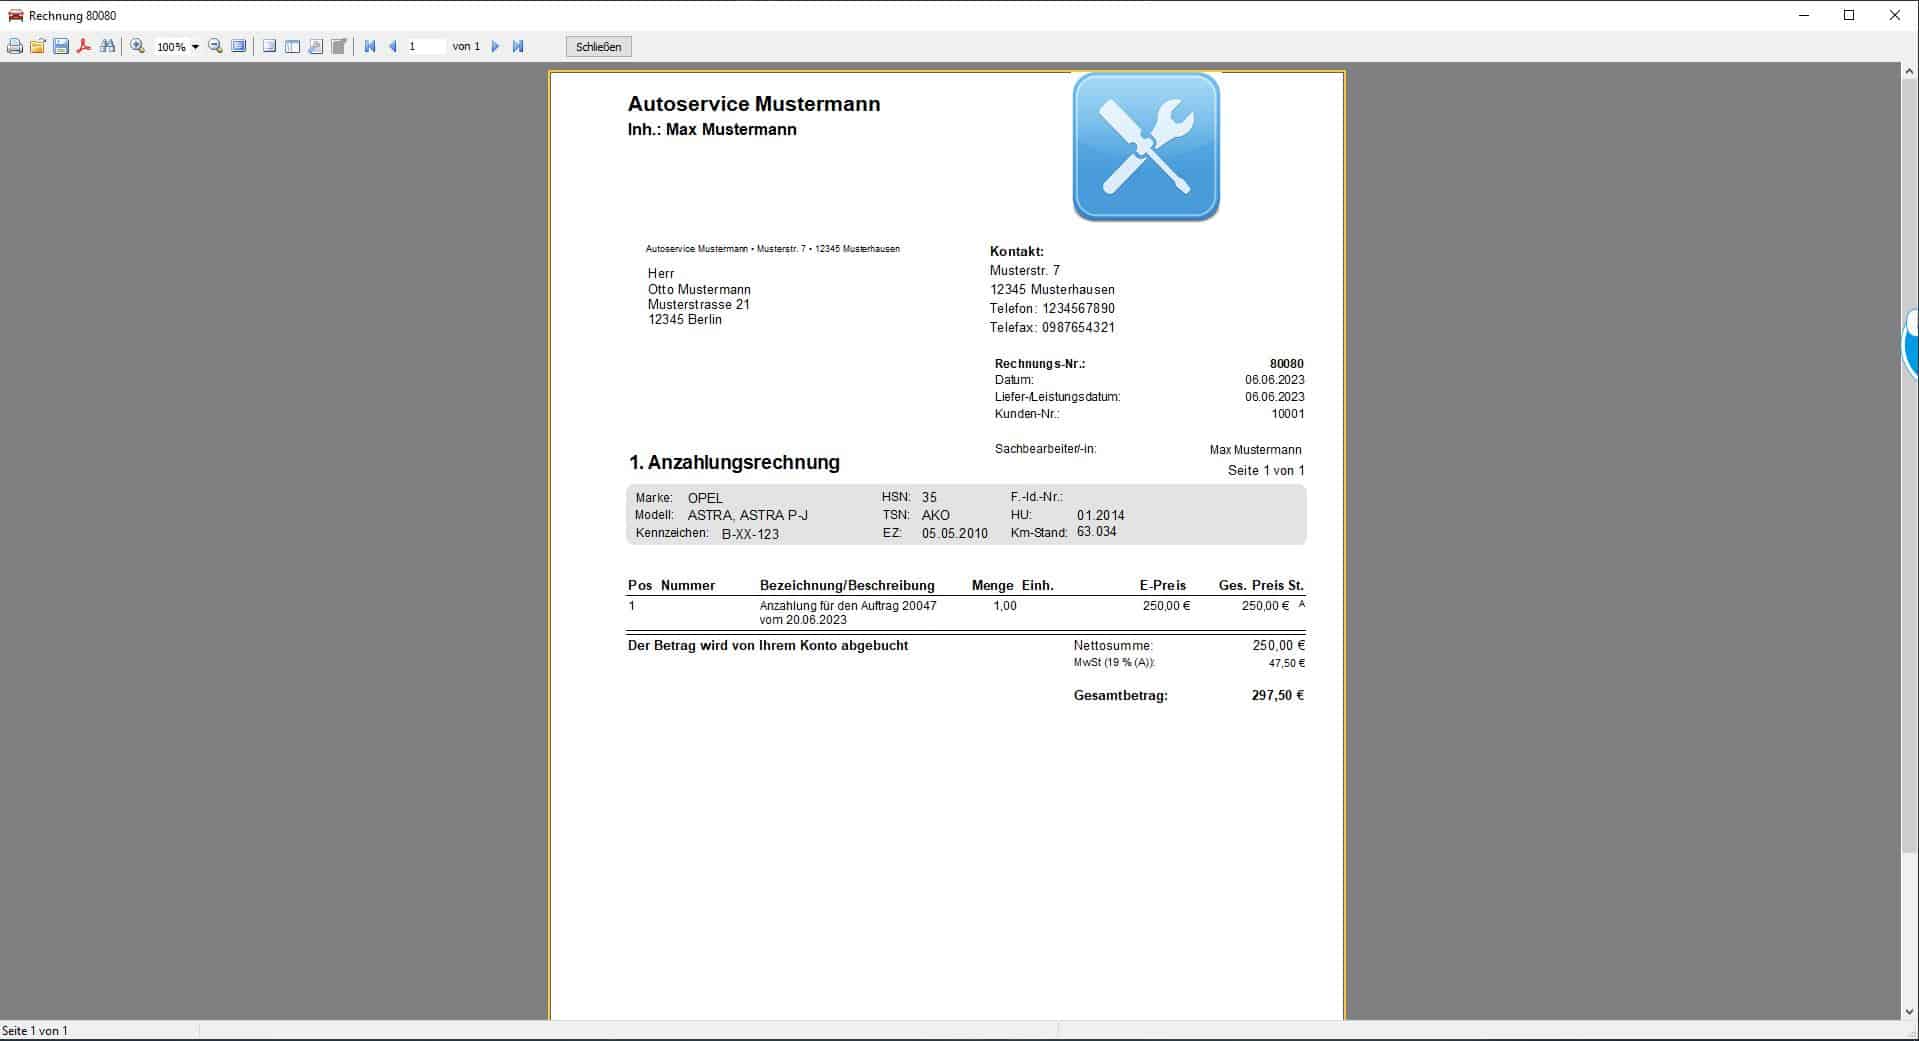Click the Marke value OPEL

705,498
